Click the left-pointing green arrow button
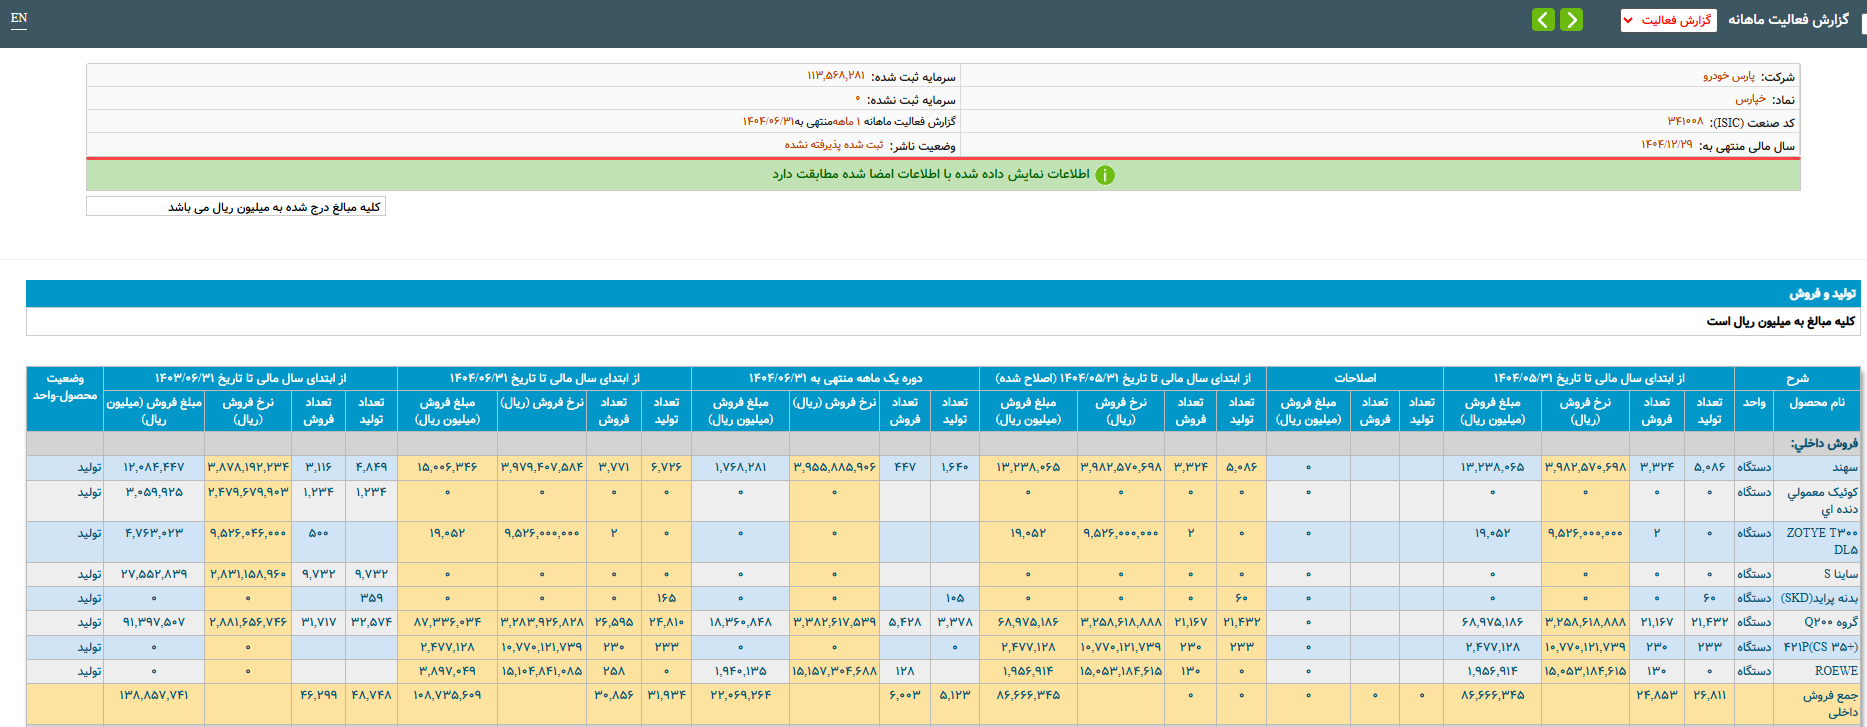 (x=1543, y=20)
